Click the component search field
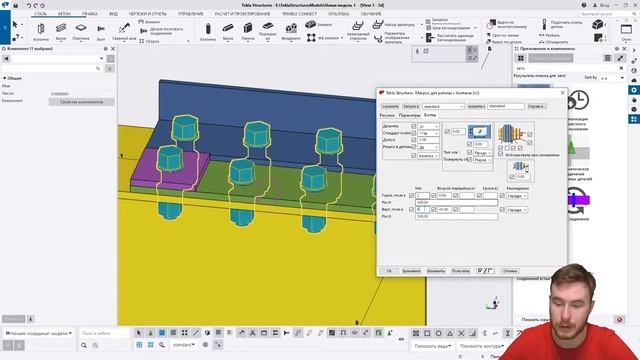Screen dimensions: 640x360 (x=567, y=68)
